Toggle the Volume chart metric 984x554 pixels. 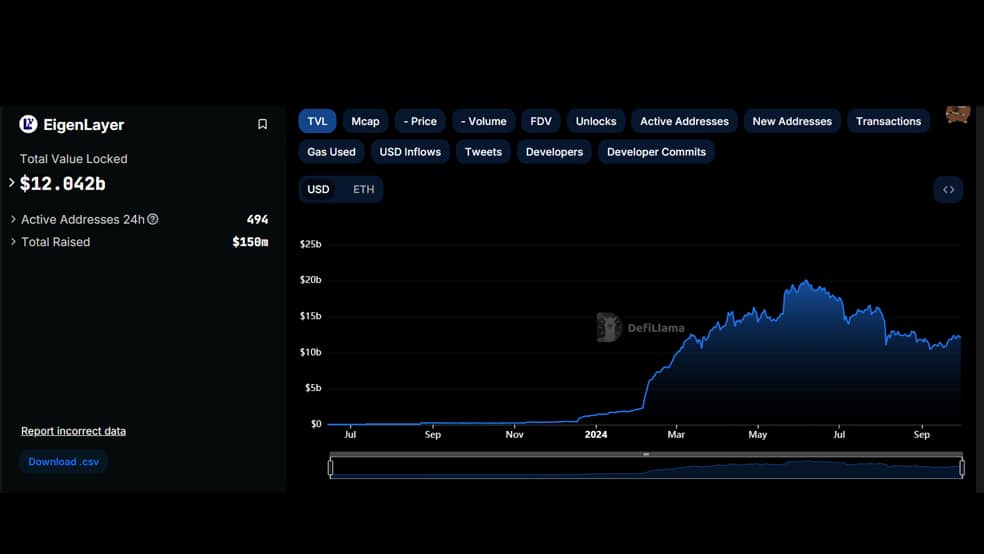click(483, 121)
